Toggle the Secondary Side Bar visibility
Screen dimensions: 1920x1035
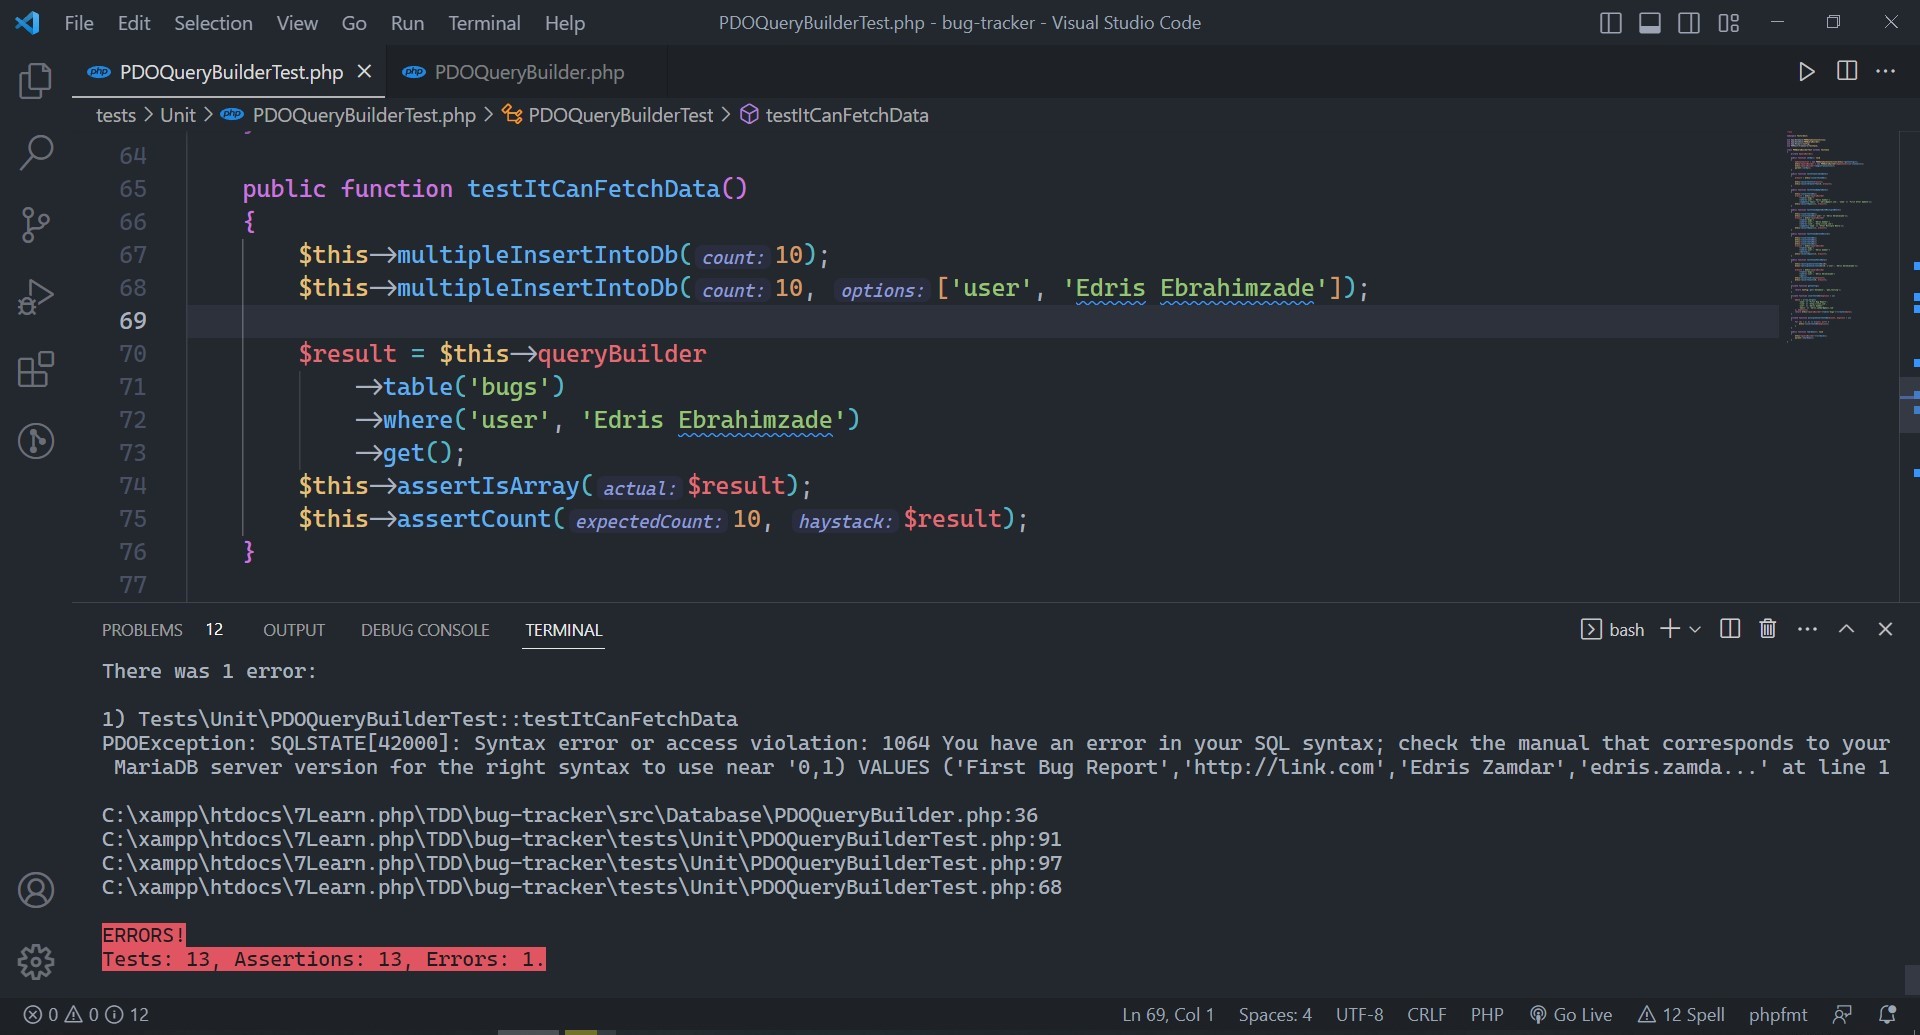tap(1689, 23)
